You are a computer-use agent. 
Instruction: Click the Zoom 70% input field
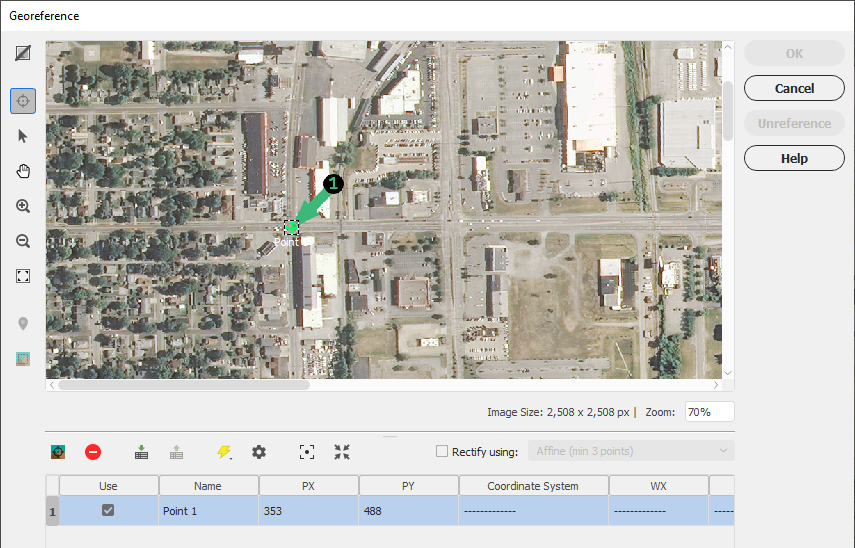pyautogui.click(x=709, y=412)
